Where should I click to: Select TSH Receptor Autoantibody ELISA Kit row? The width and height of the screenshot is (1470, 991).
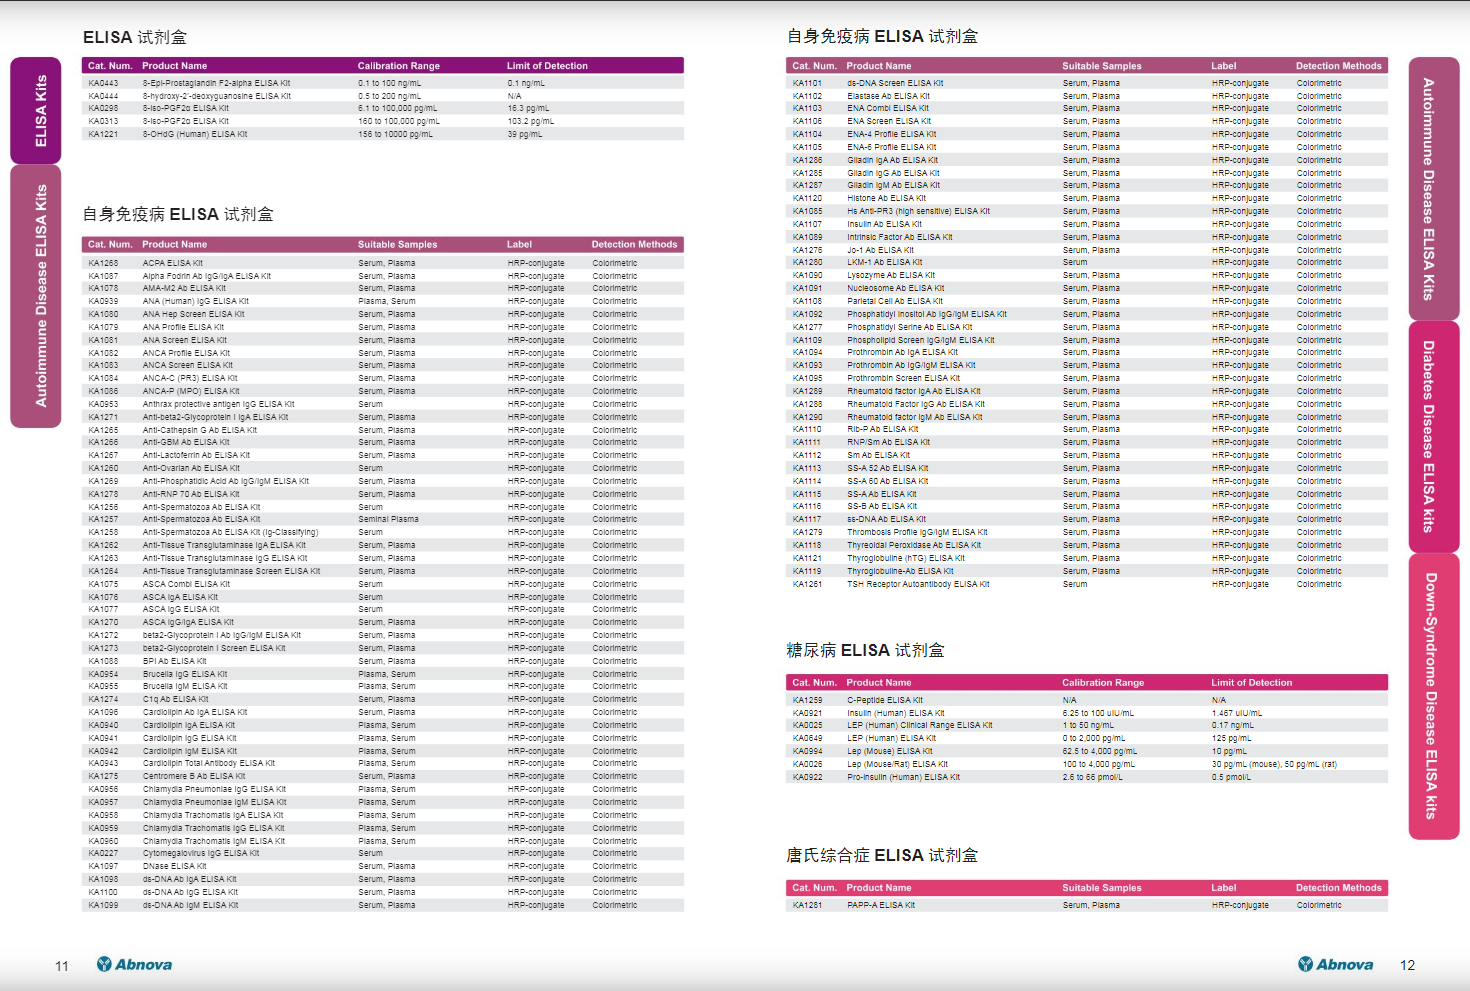[x=918, y=584]
